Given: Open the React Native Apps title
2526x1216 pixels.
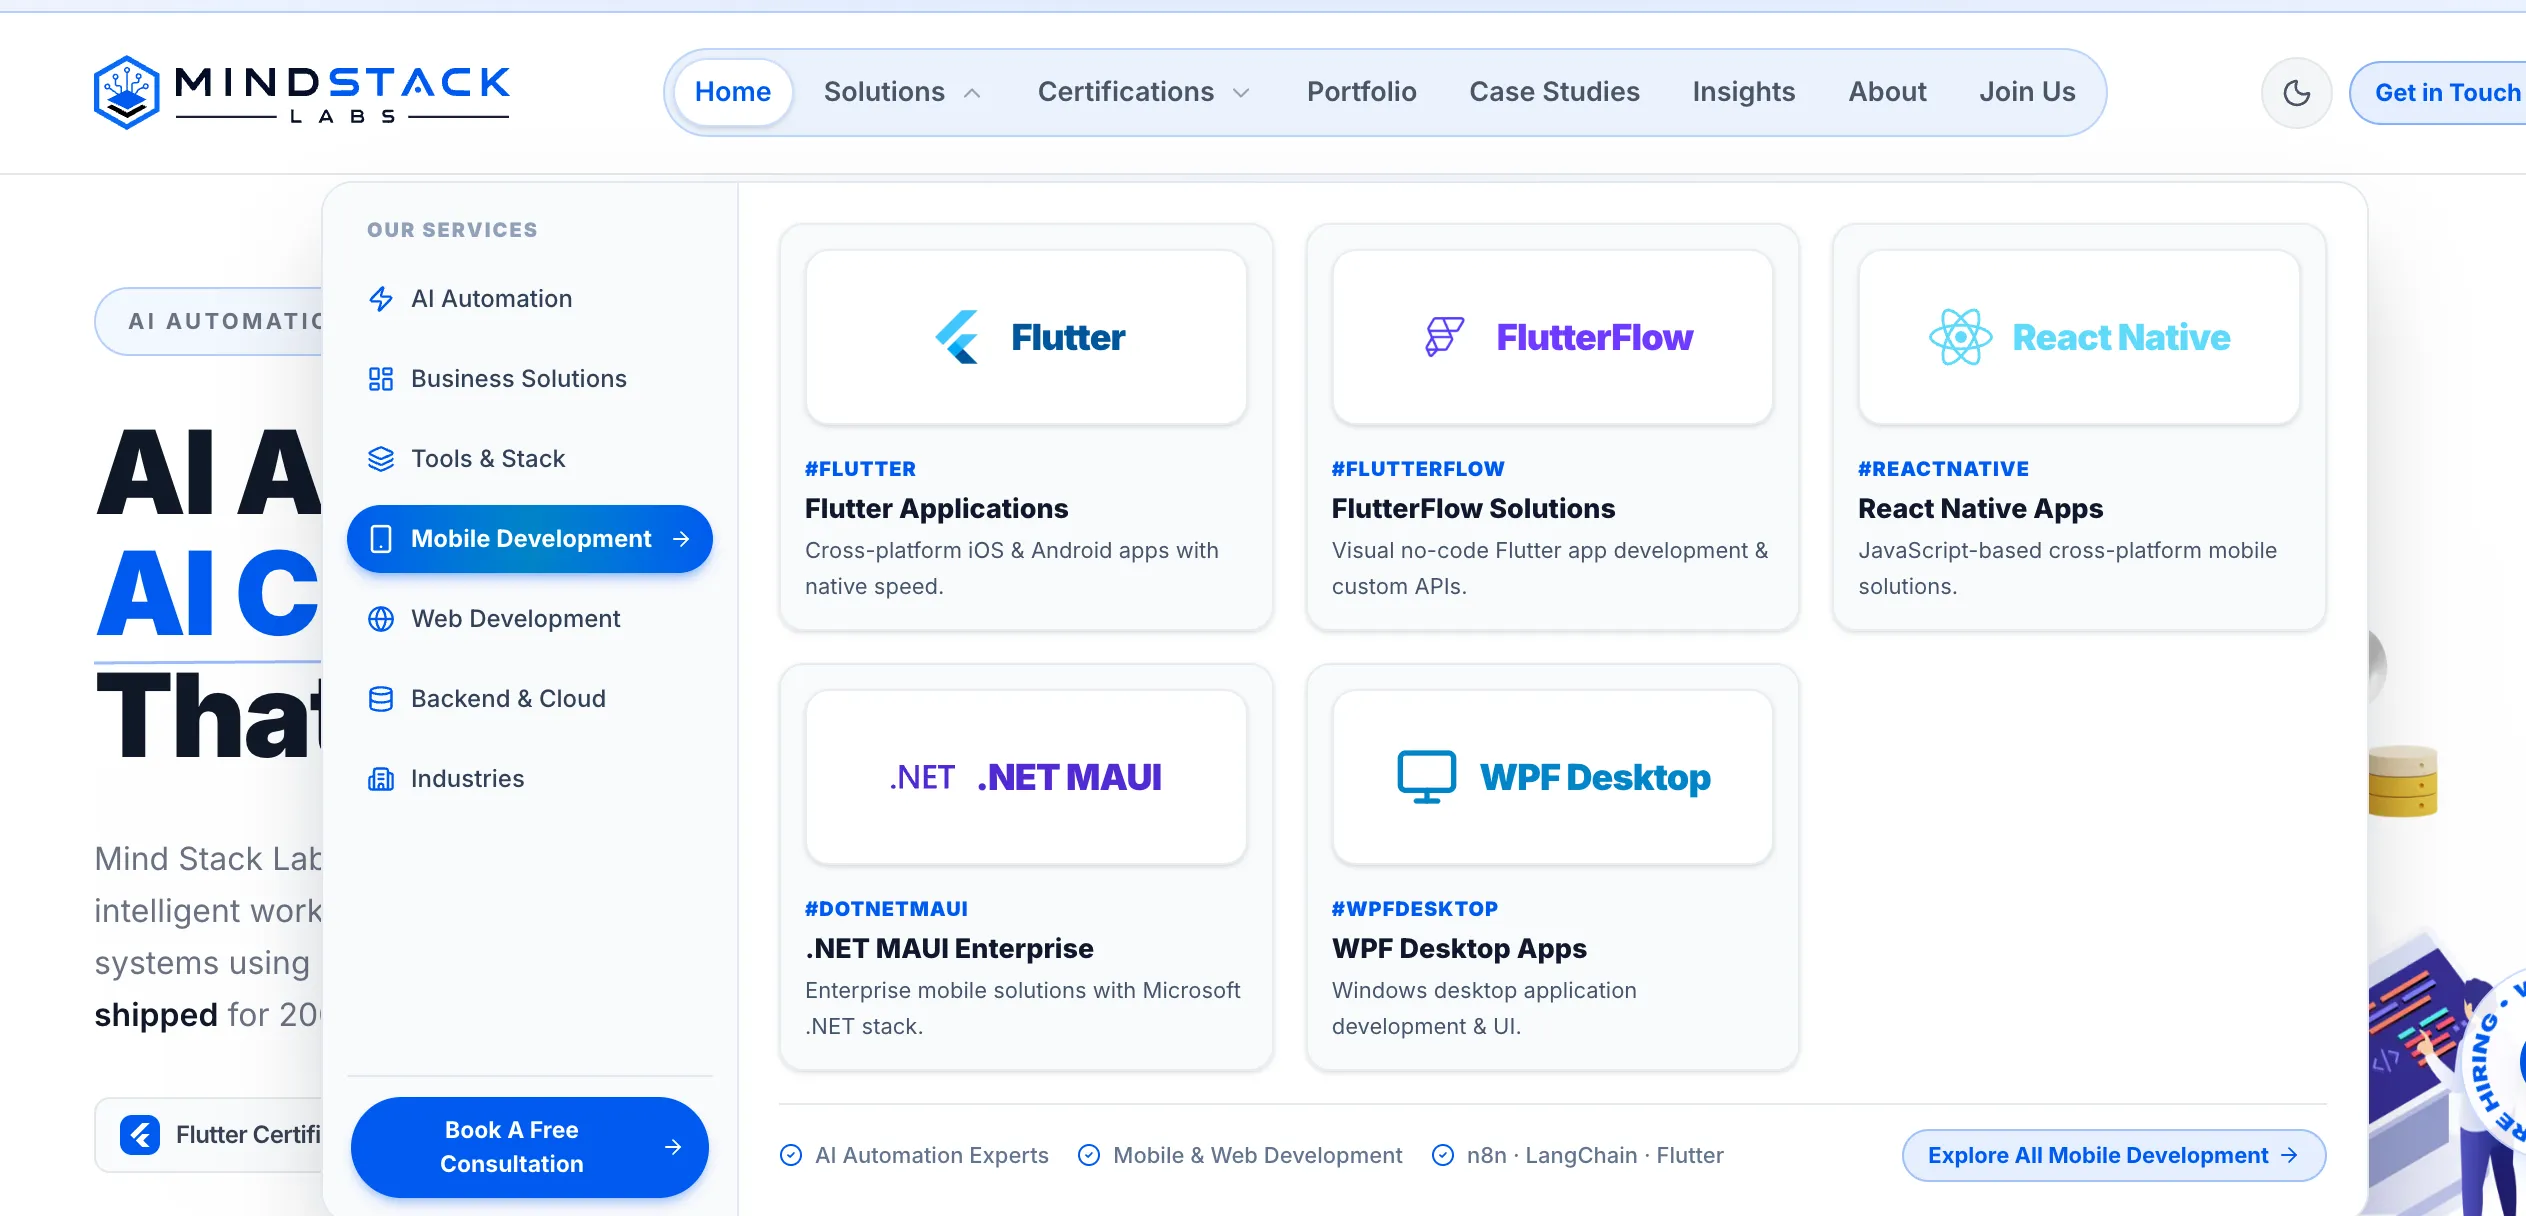Looking at the screenshot, I should tap(1981, 509).
